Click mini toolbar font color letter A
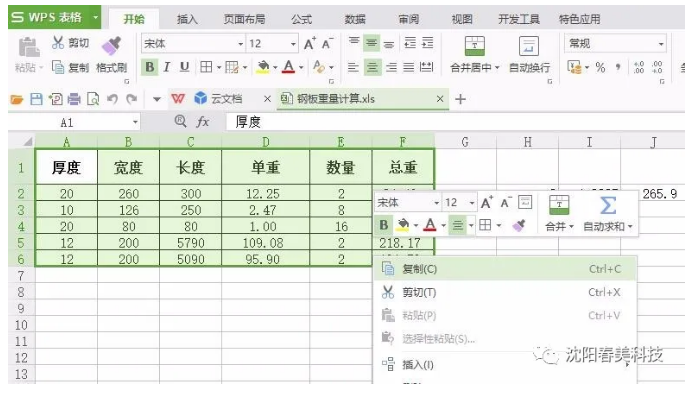 click(429, 225)
